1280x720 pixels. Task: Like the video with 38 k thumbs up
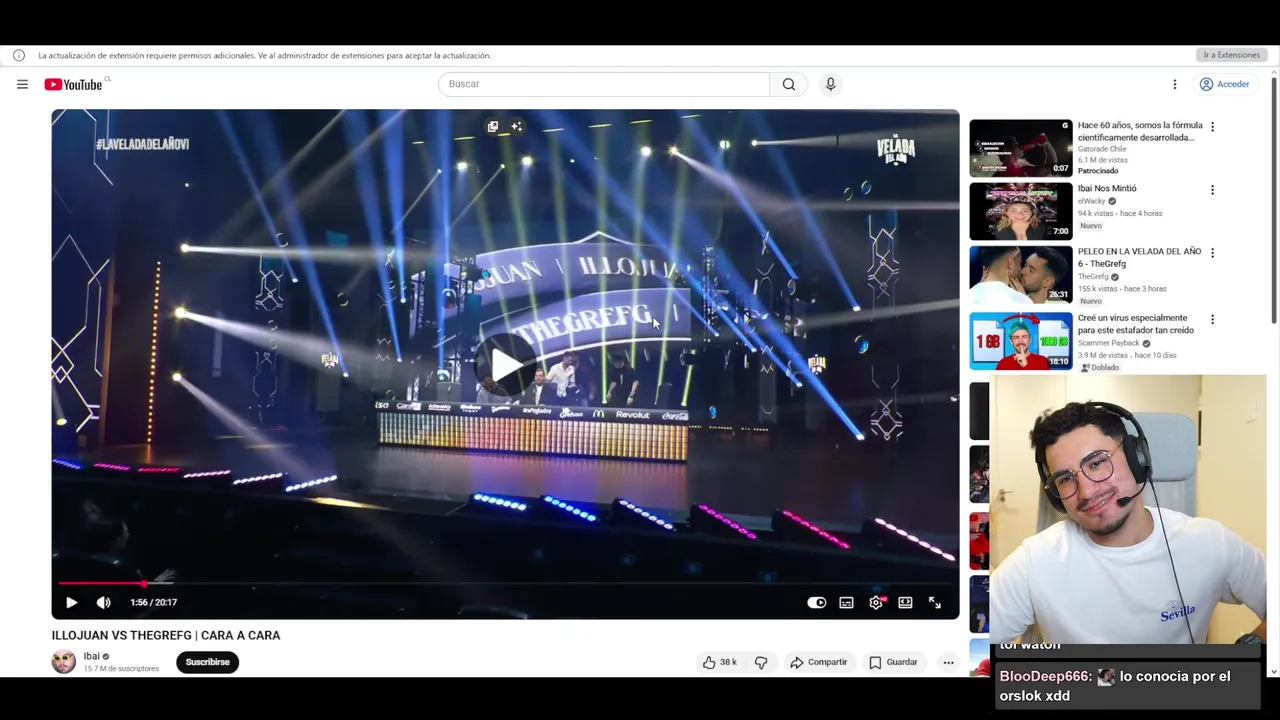pos(720,662)
